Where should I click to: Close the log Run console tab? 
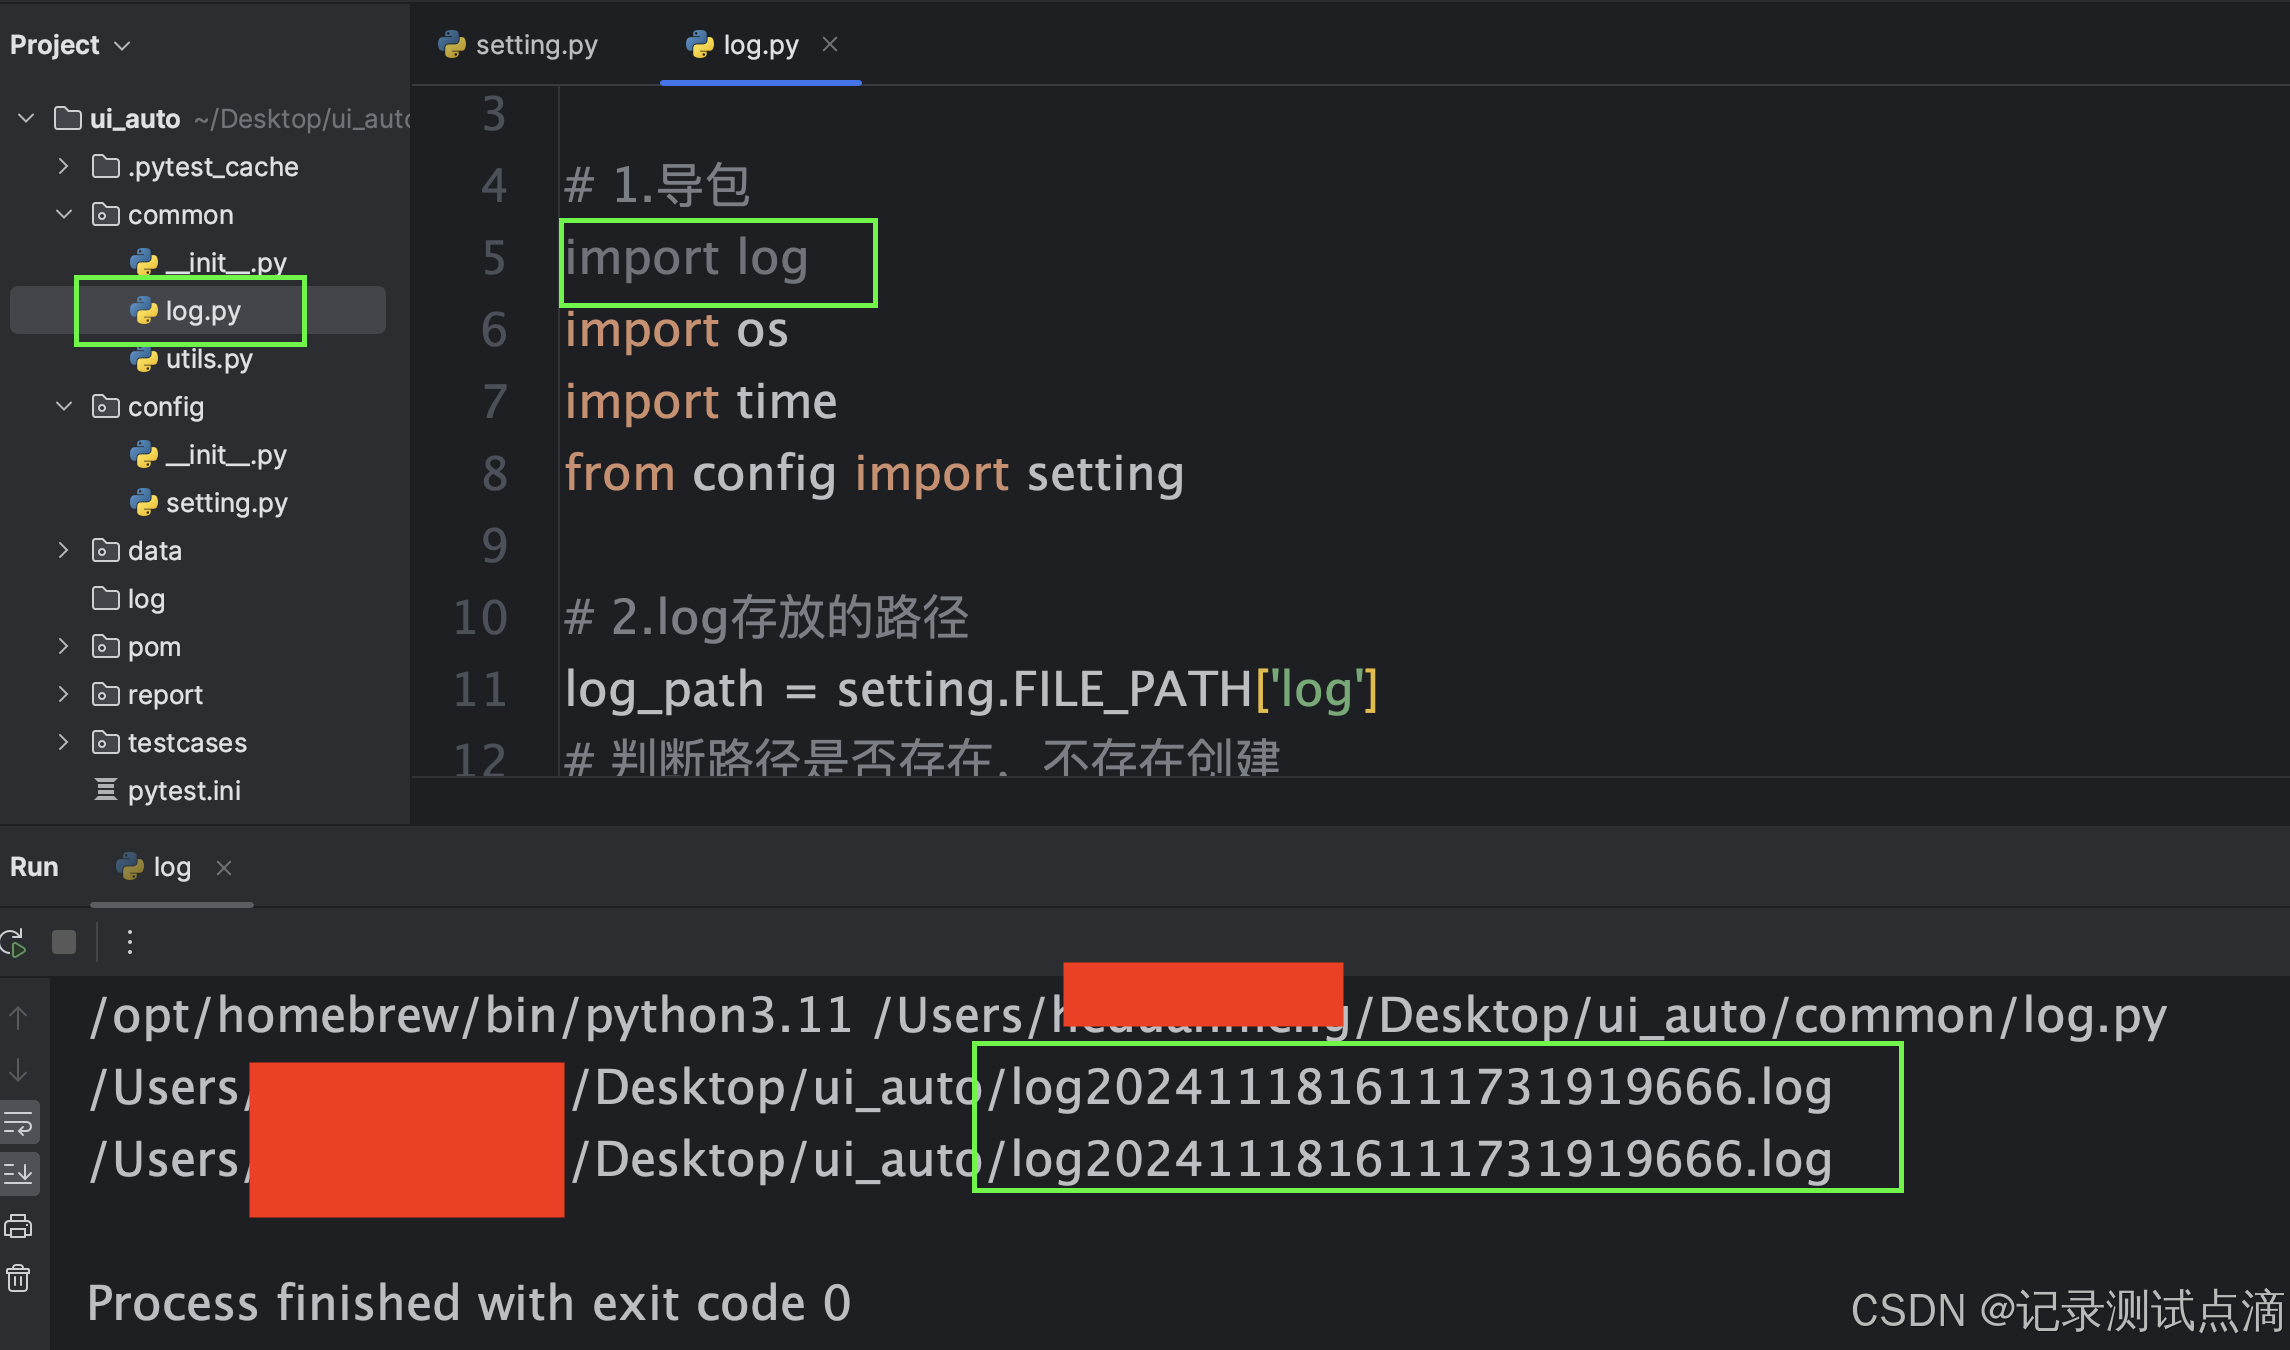224,868
